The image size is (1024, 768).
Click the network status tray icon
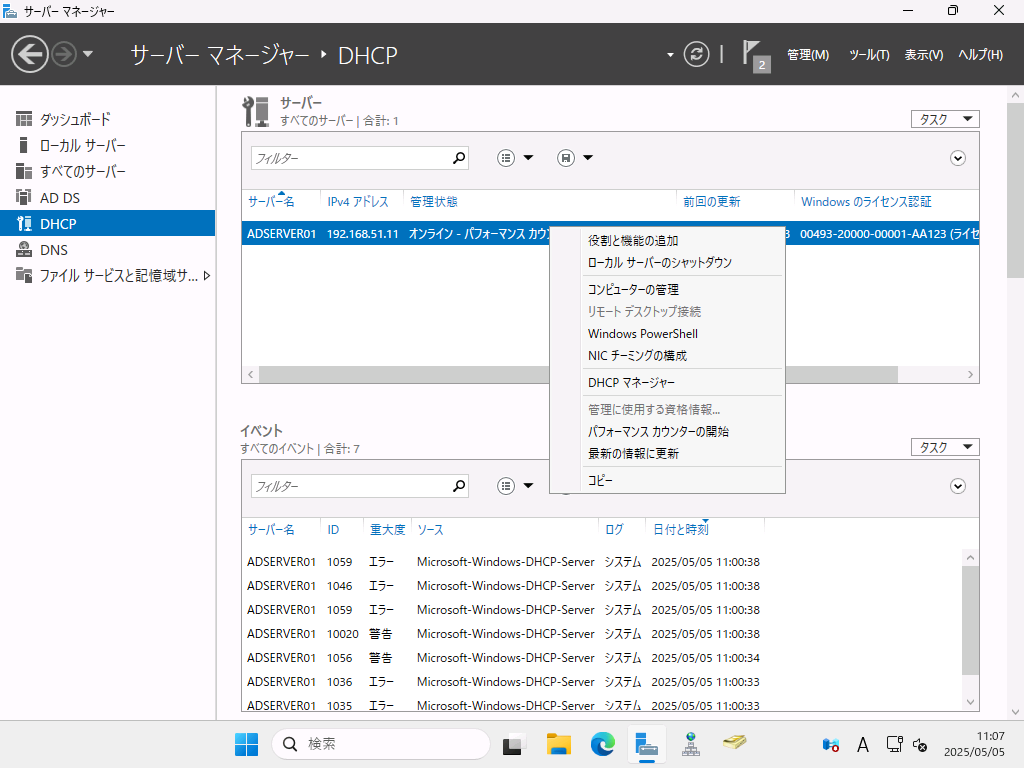[x=895, y=744]
